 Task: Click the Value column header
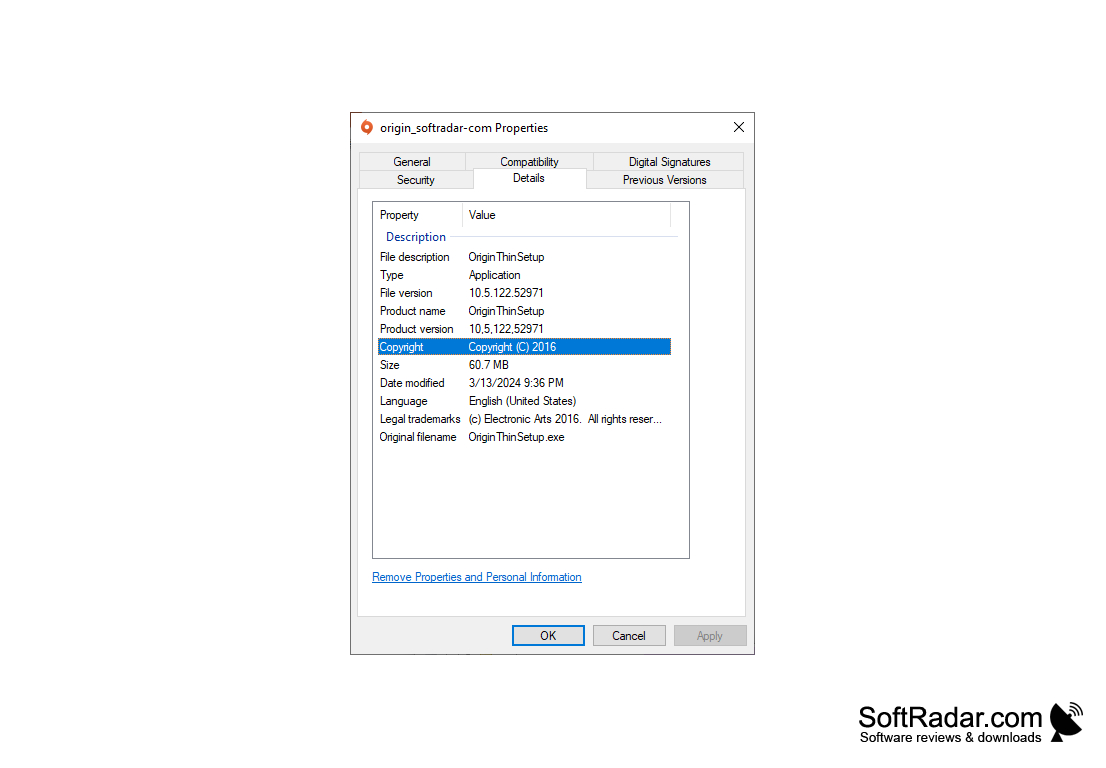[x=566, y=215]
